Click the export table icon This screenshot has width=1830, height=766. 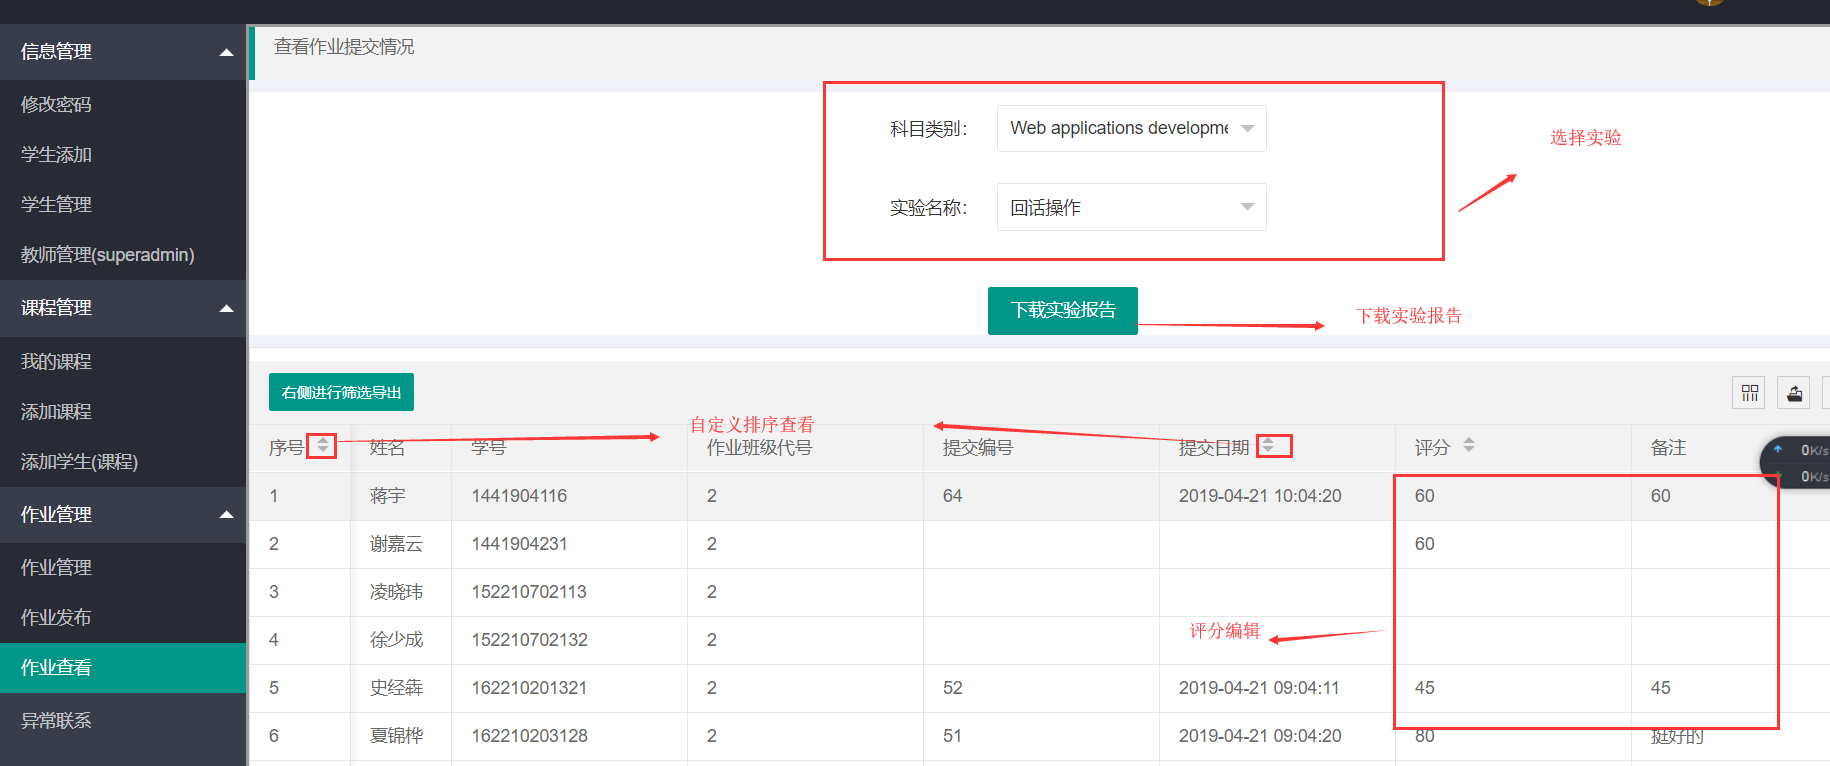point(1794,393)
